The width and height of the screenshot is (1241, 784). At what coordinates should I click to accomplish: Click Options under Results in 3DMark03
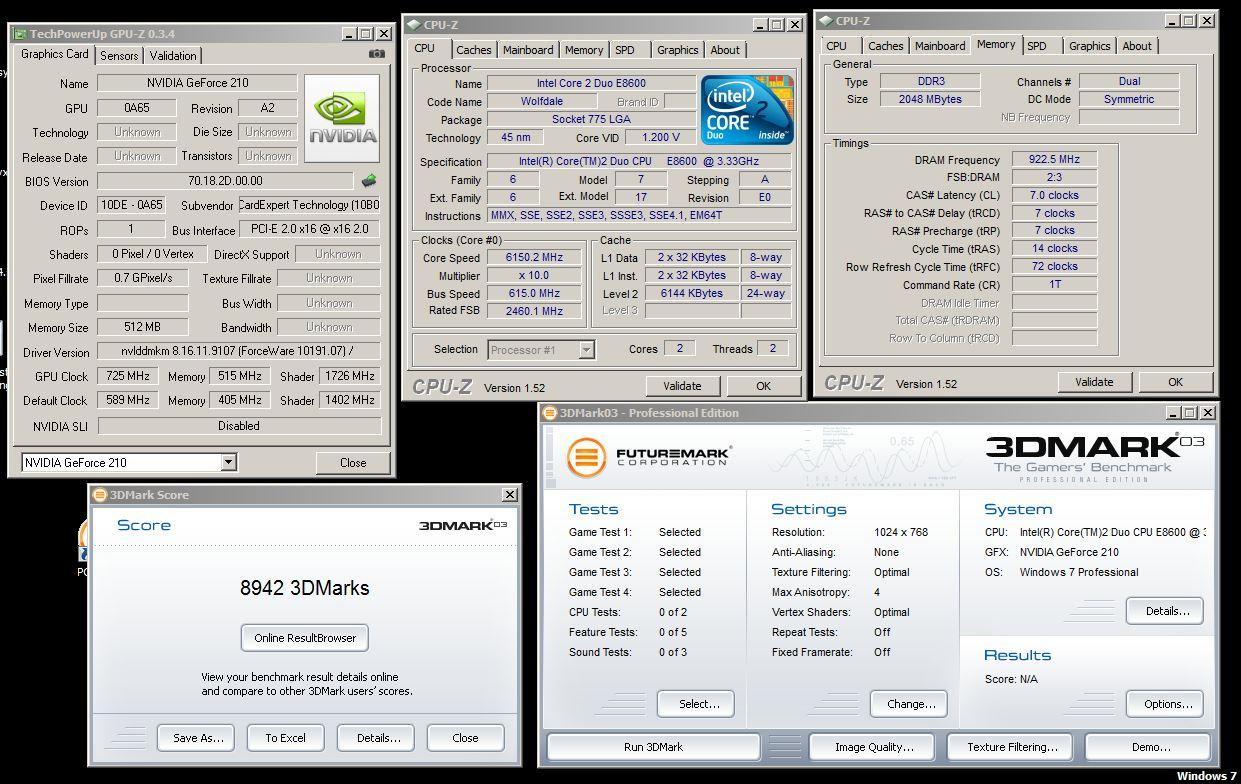pyautogui.click(x=1165, y=704)
